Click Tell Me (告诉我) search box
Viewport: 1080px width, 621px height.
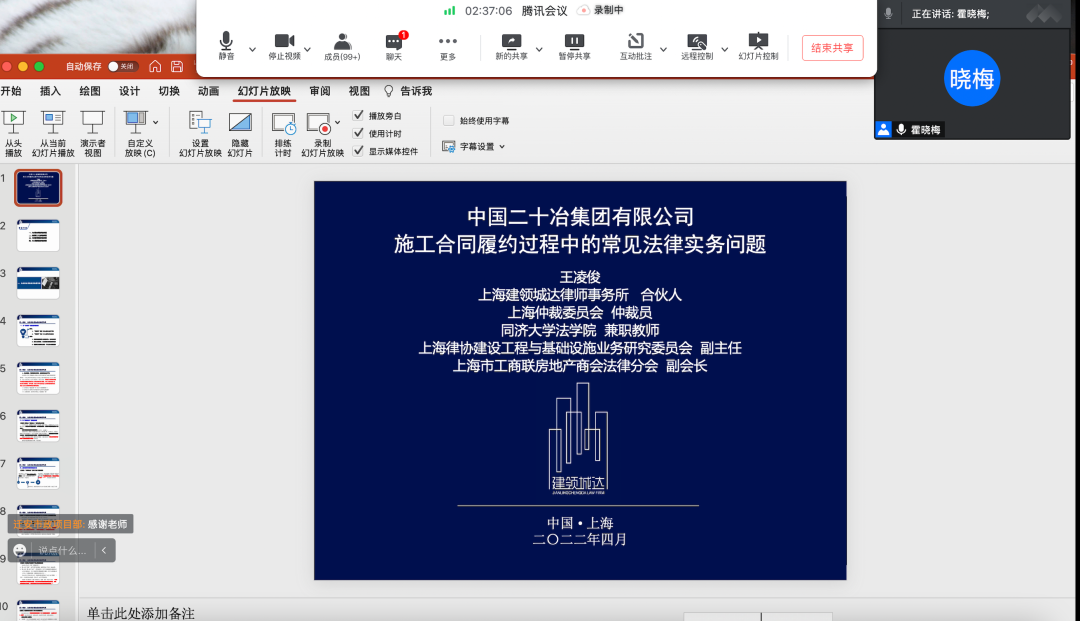pos(416,91)
